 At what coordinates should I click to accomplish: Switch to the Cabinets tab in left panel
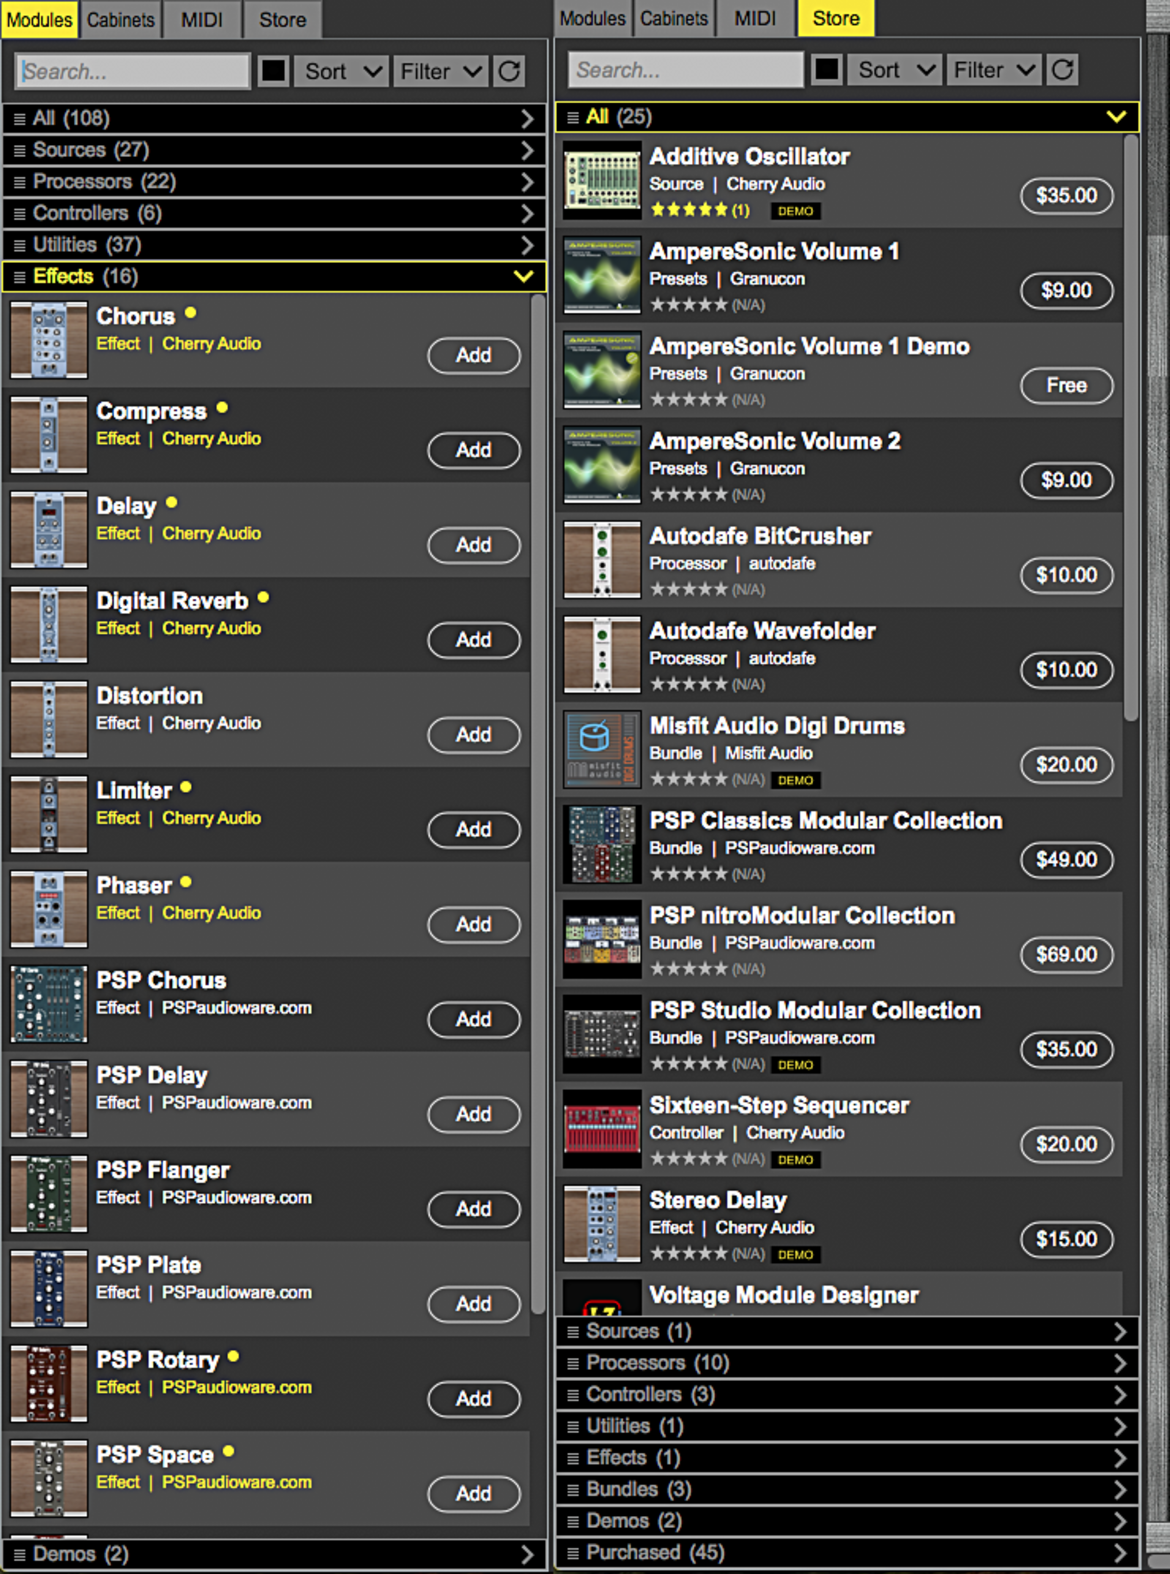121,20
